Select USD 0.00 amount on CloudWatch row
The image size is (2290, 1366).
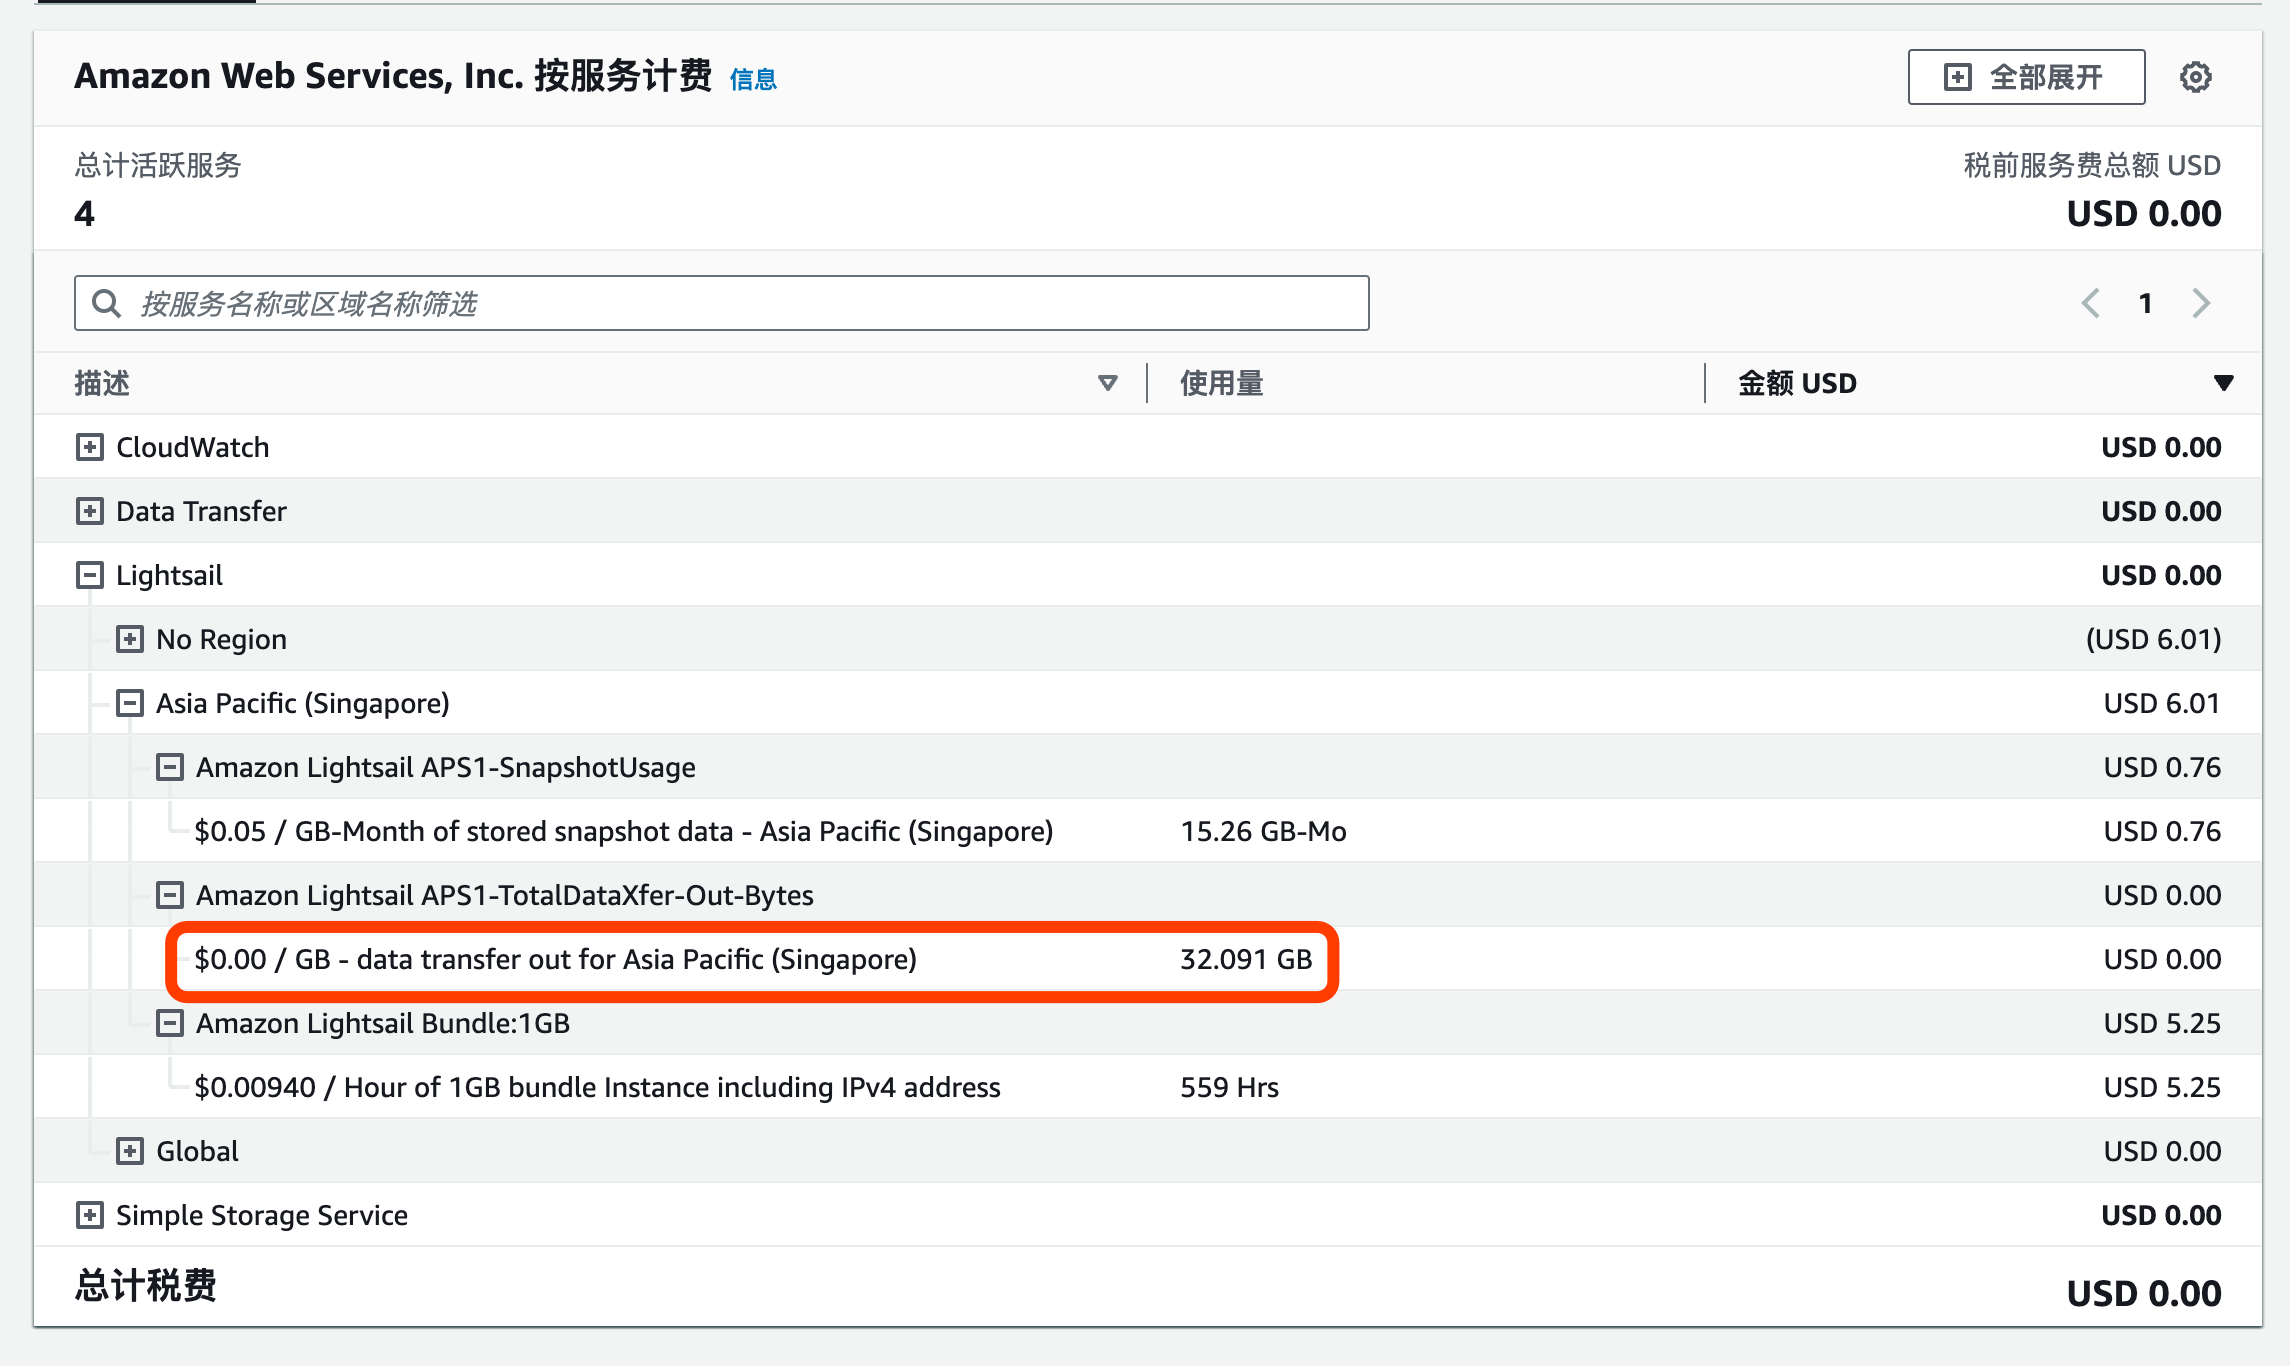point(2161,447)
